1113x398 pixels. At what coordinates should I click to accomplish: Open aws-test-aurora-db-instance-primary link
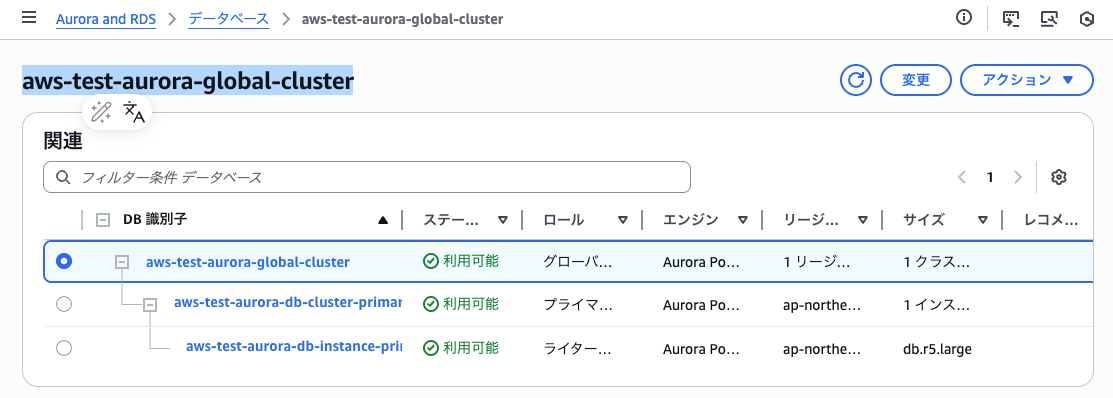(x=294, y=347)
